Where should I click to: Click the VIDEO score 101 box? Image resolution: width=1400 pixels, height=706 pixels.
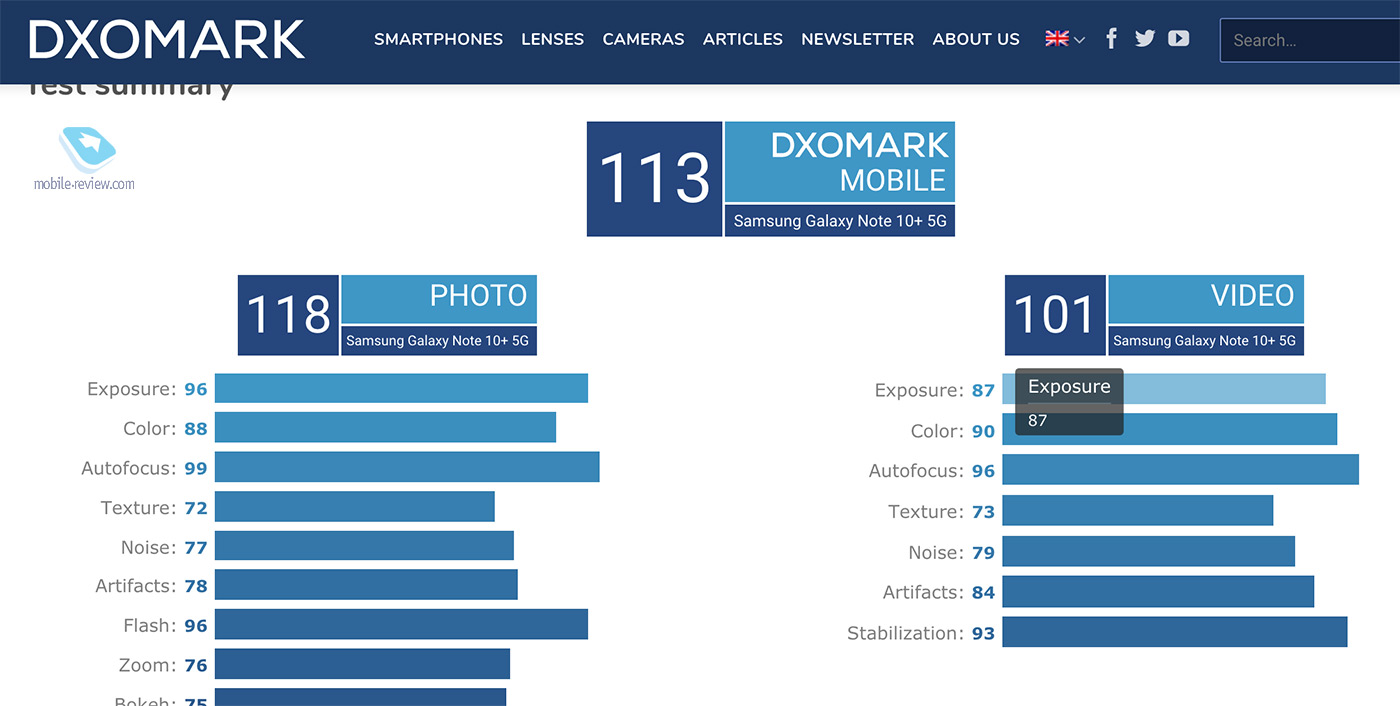pos(1055,315)
